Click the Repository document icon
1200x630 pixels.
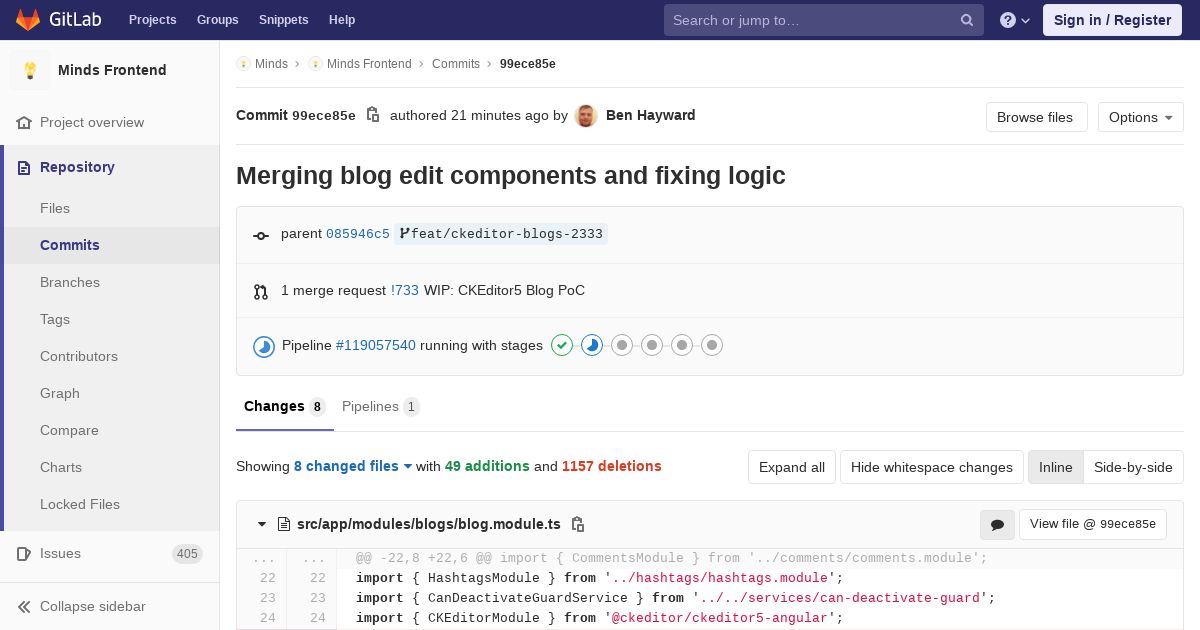(24, 168)
